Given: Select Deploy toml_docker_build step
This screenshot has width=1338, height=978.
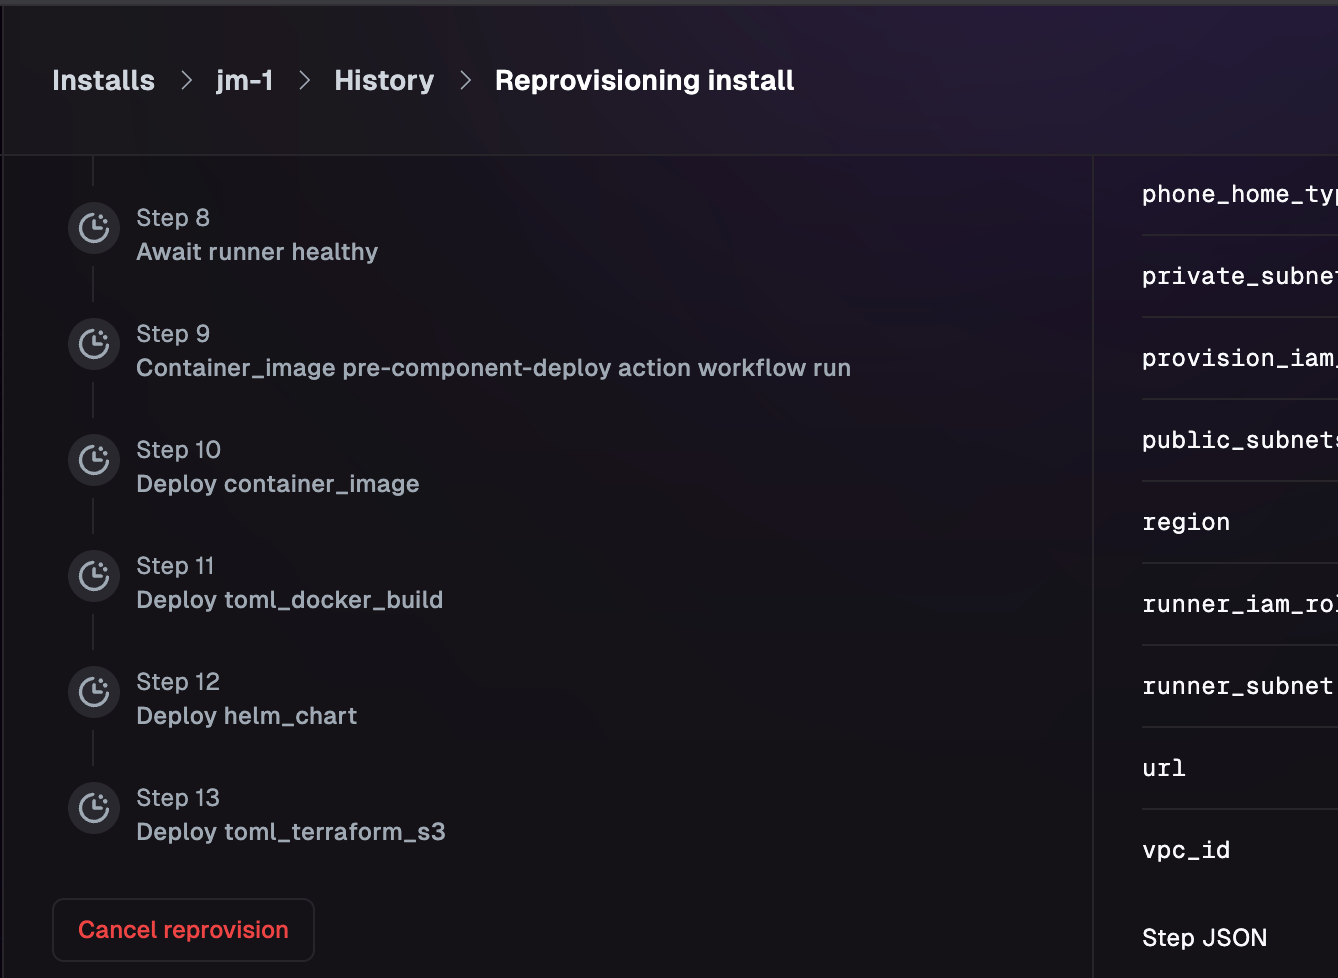Looking at the screenshot, I should (x=290, y=583).
